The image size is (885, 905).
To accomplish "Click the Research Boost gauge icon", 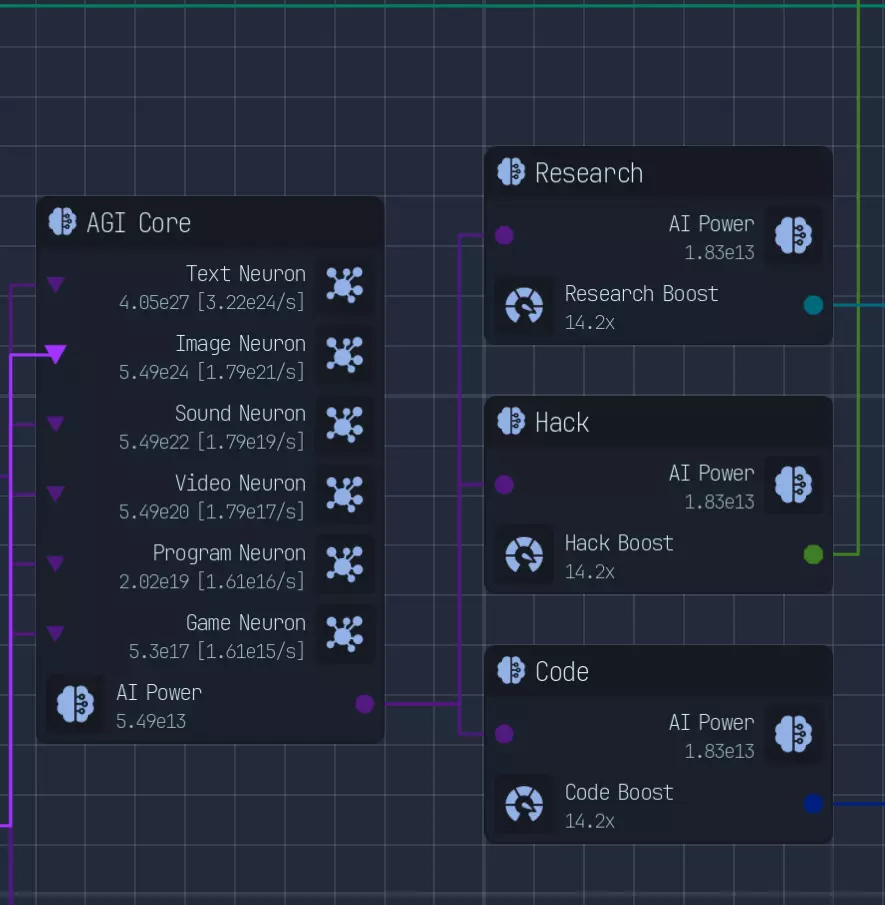I will (x=524, y=306).
